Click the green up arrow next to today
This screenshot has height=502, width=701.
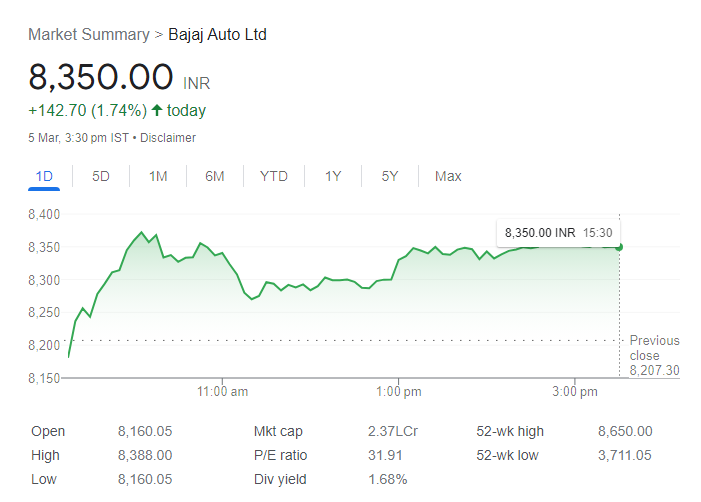tap(156, 110)
